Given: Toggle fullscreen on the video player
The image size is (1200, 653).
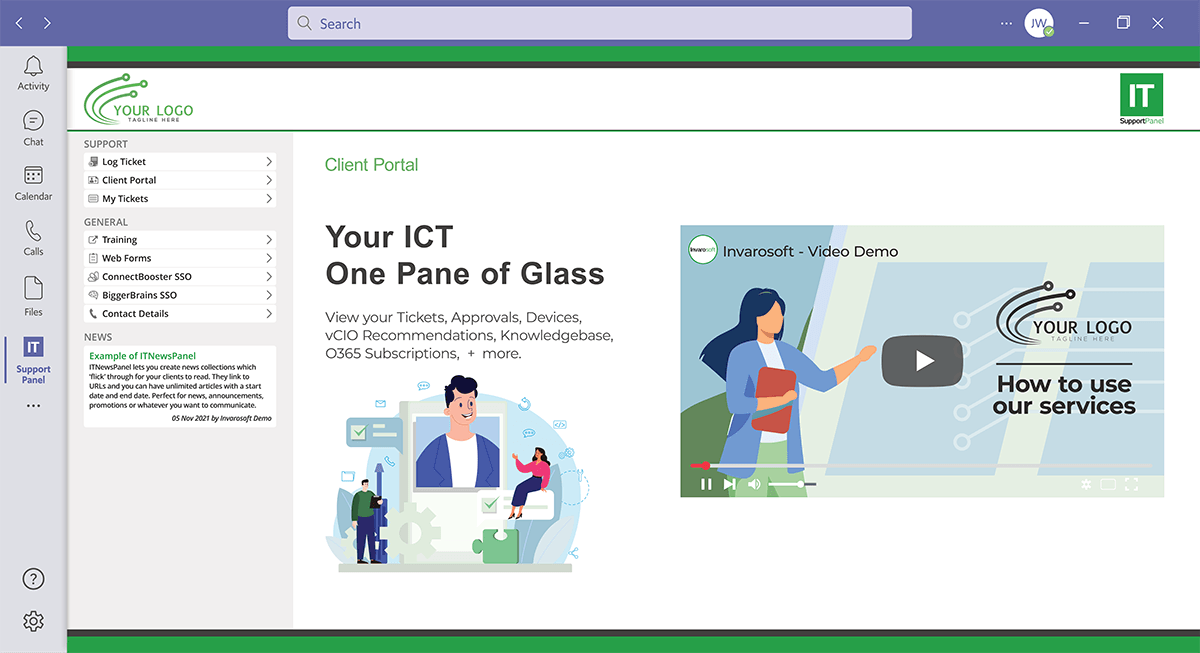Looking at the screenshot, I should coord(1132,484).
